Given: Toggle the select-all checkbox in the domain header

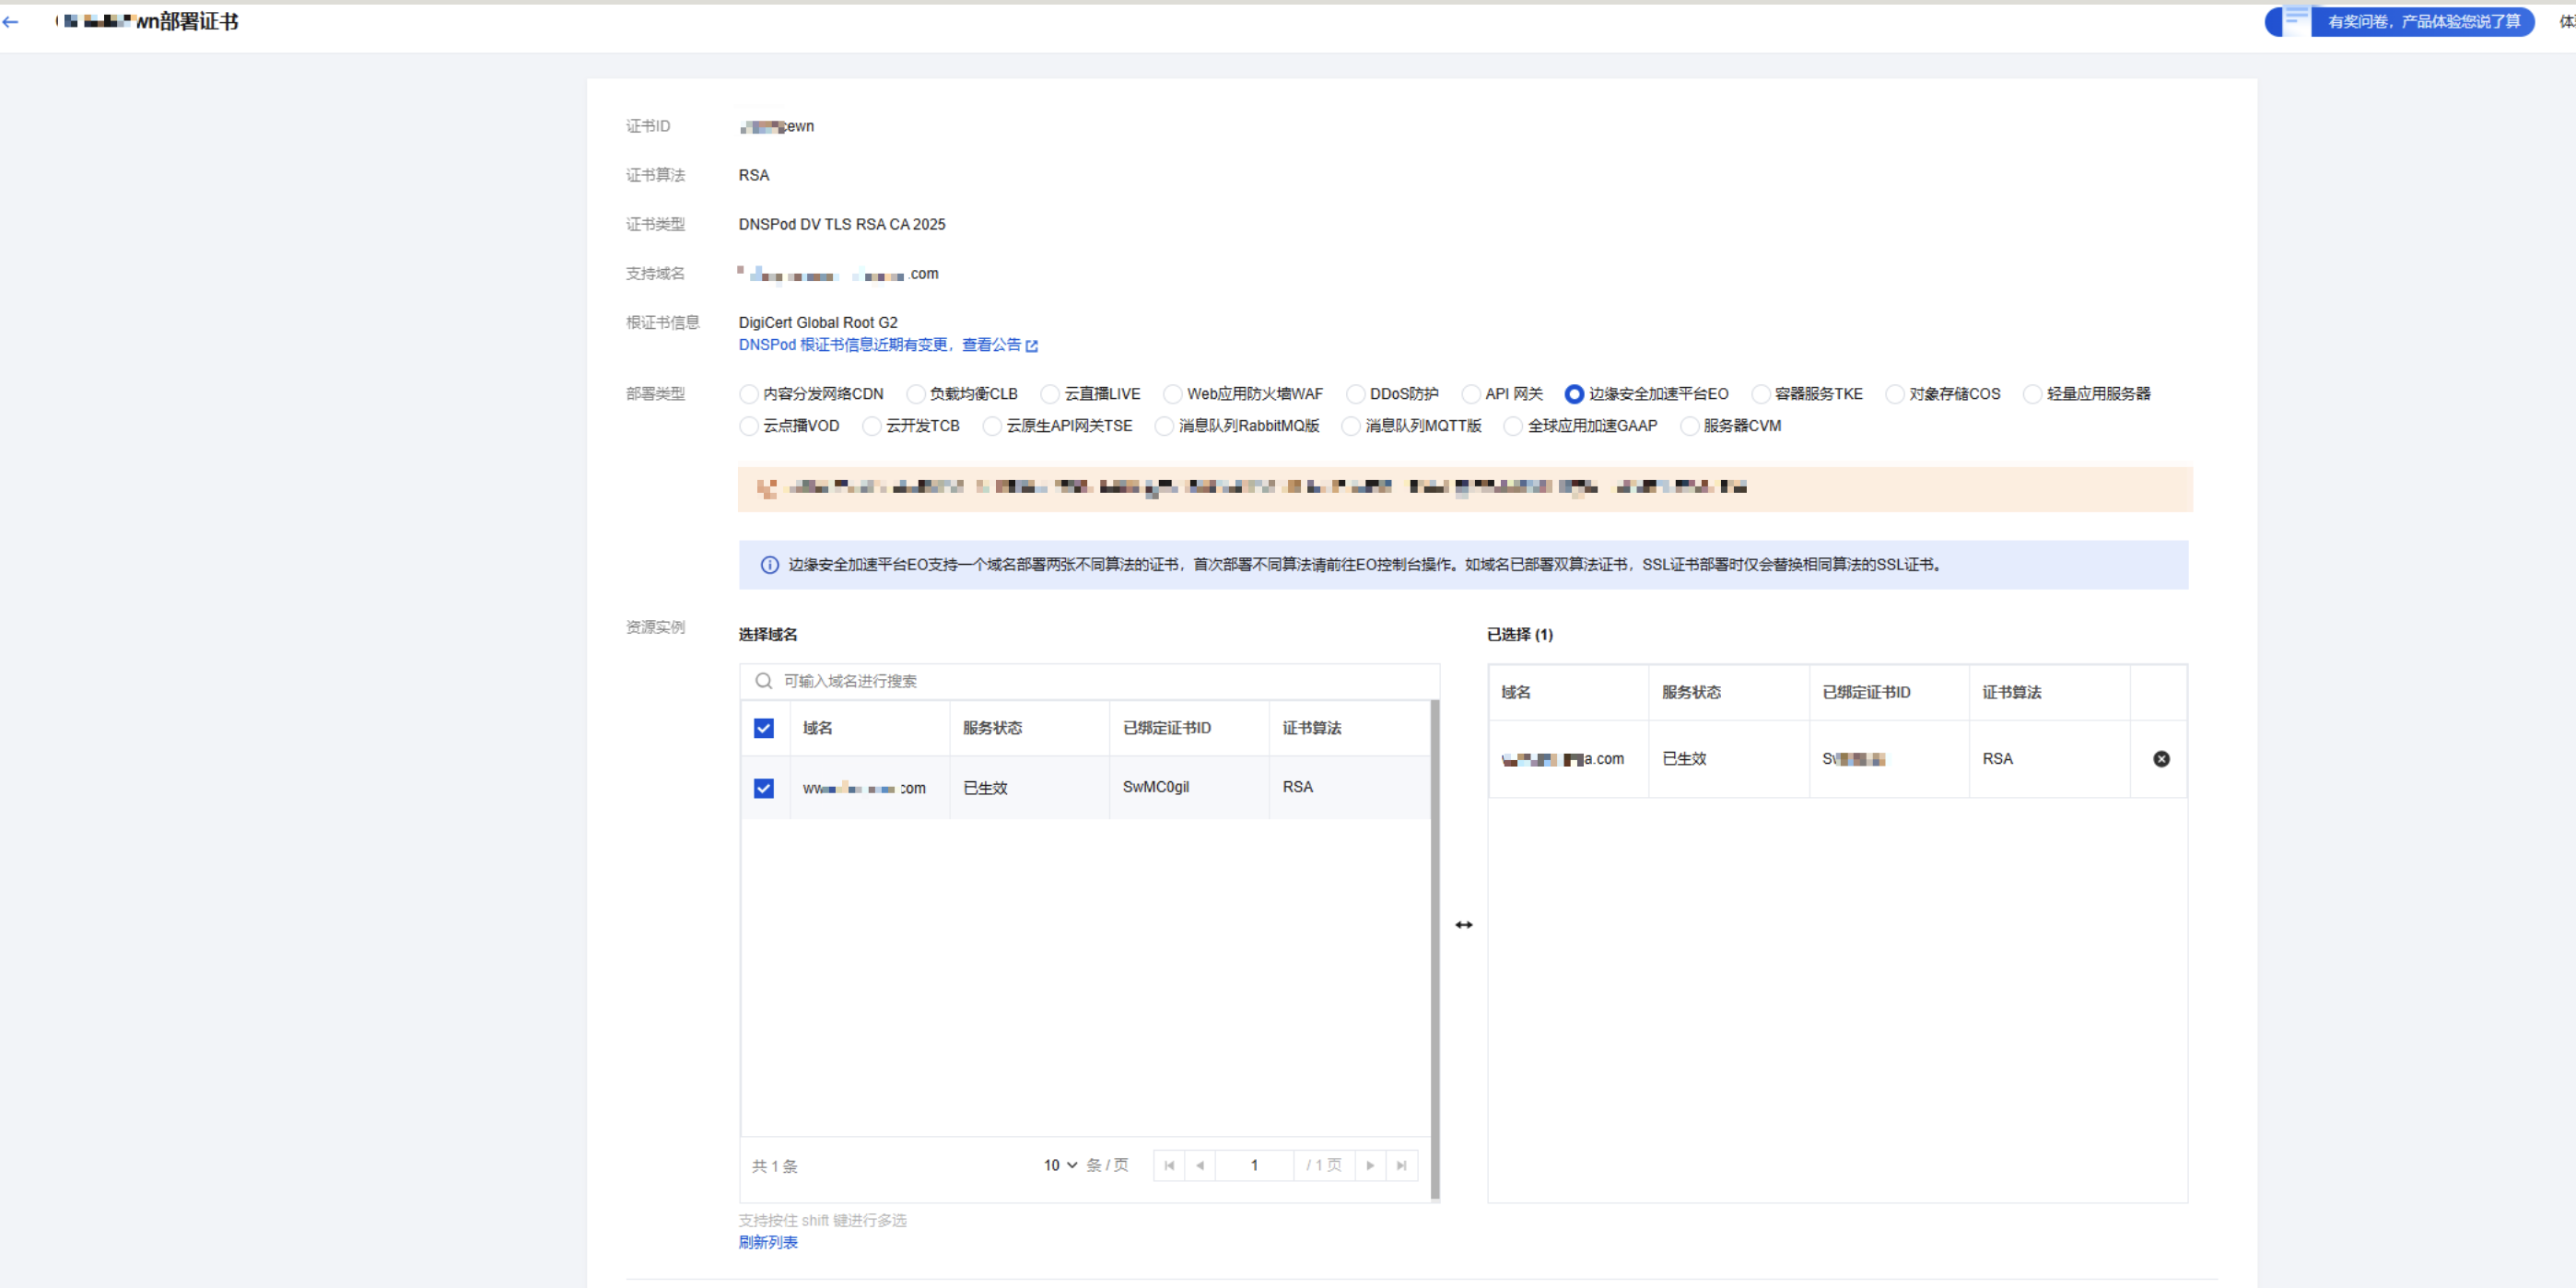Looking at the screenshot, I should pos(764,728).
